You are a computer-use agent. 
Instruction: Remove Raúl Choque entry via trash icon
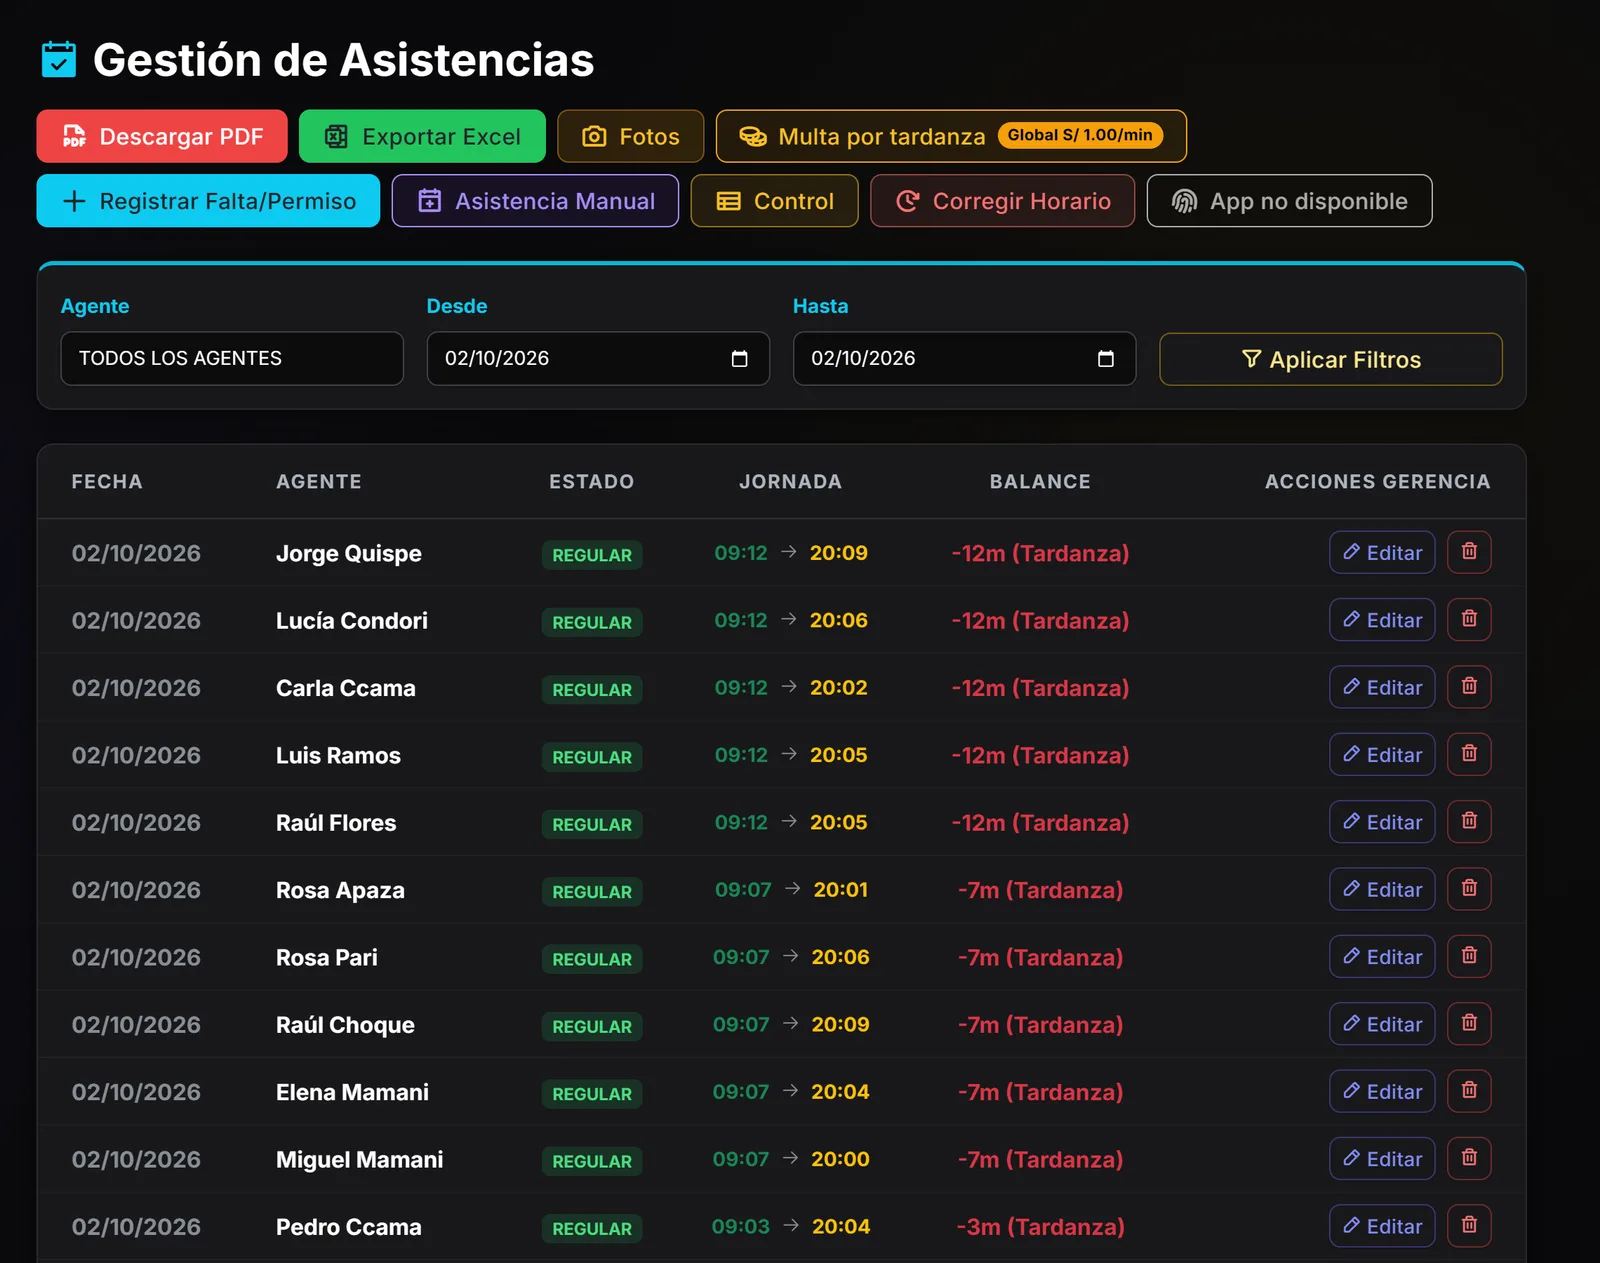[1469, 1024]
